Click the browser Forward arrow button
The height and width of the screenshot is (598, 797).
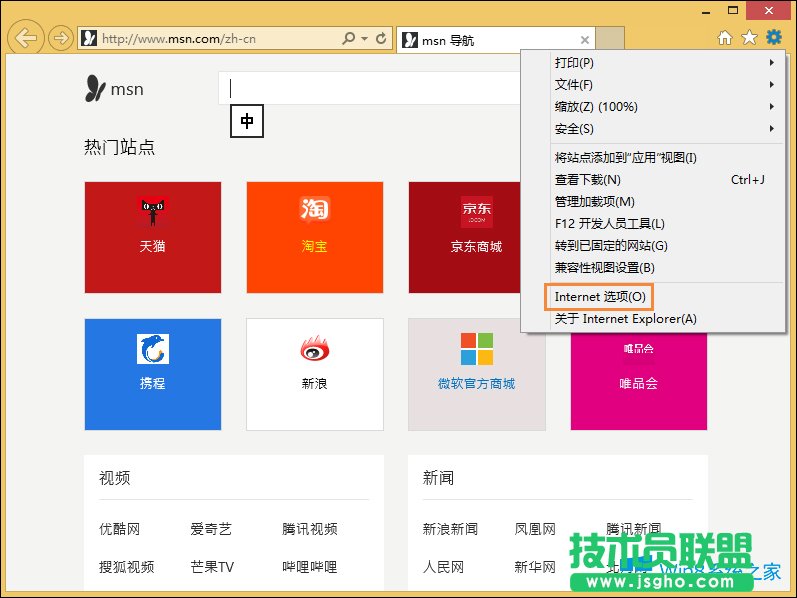[60, 39]
